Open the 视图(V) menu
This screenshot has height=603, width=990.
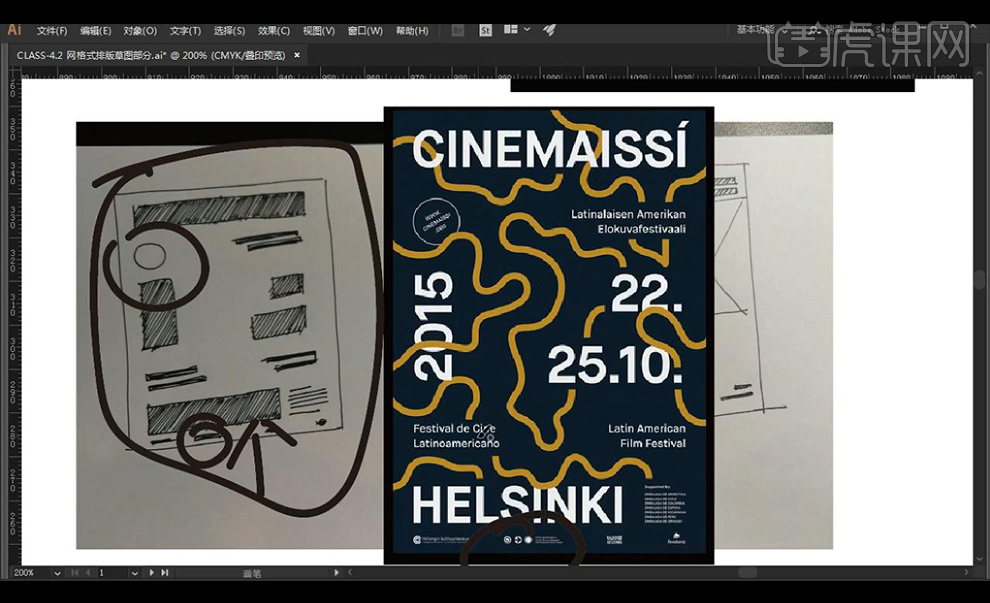(318, 31)
